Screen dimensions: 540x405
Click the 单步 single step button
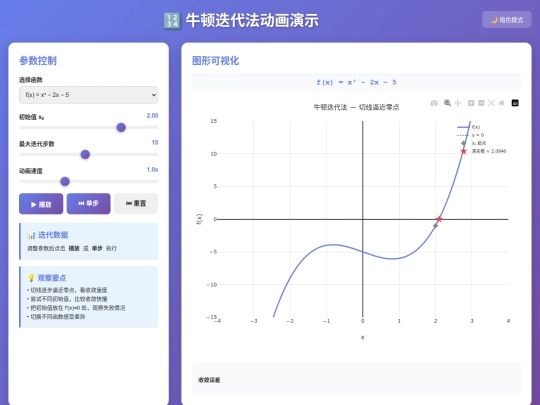(x=89, y=204)
